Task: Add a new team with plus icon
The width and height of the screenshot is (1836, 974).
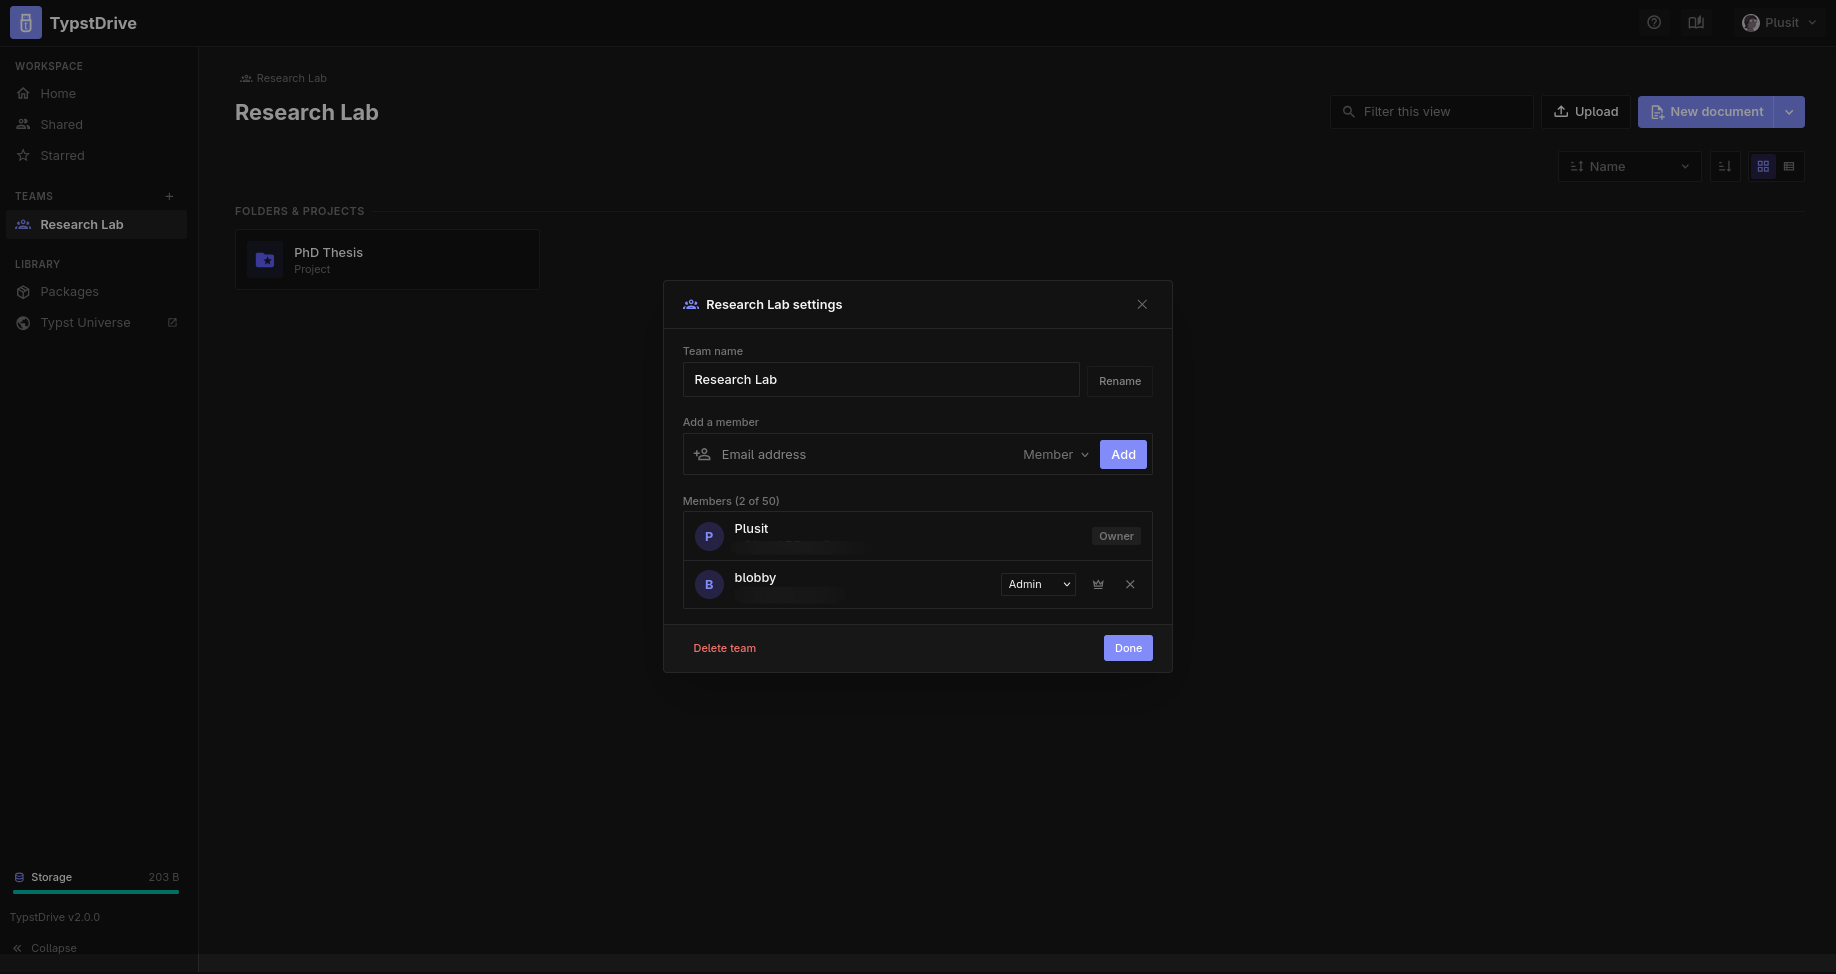Action: [x=169, y=196]
